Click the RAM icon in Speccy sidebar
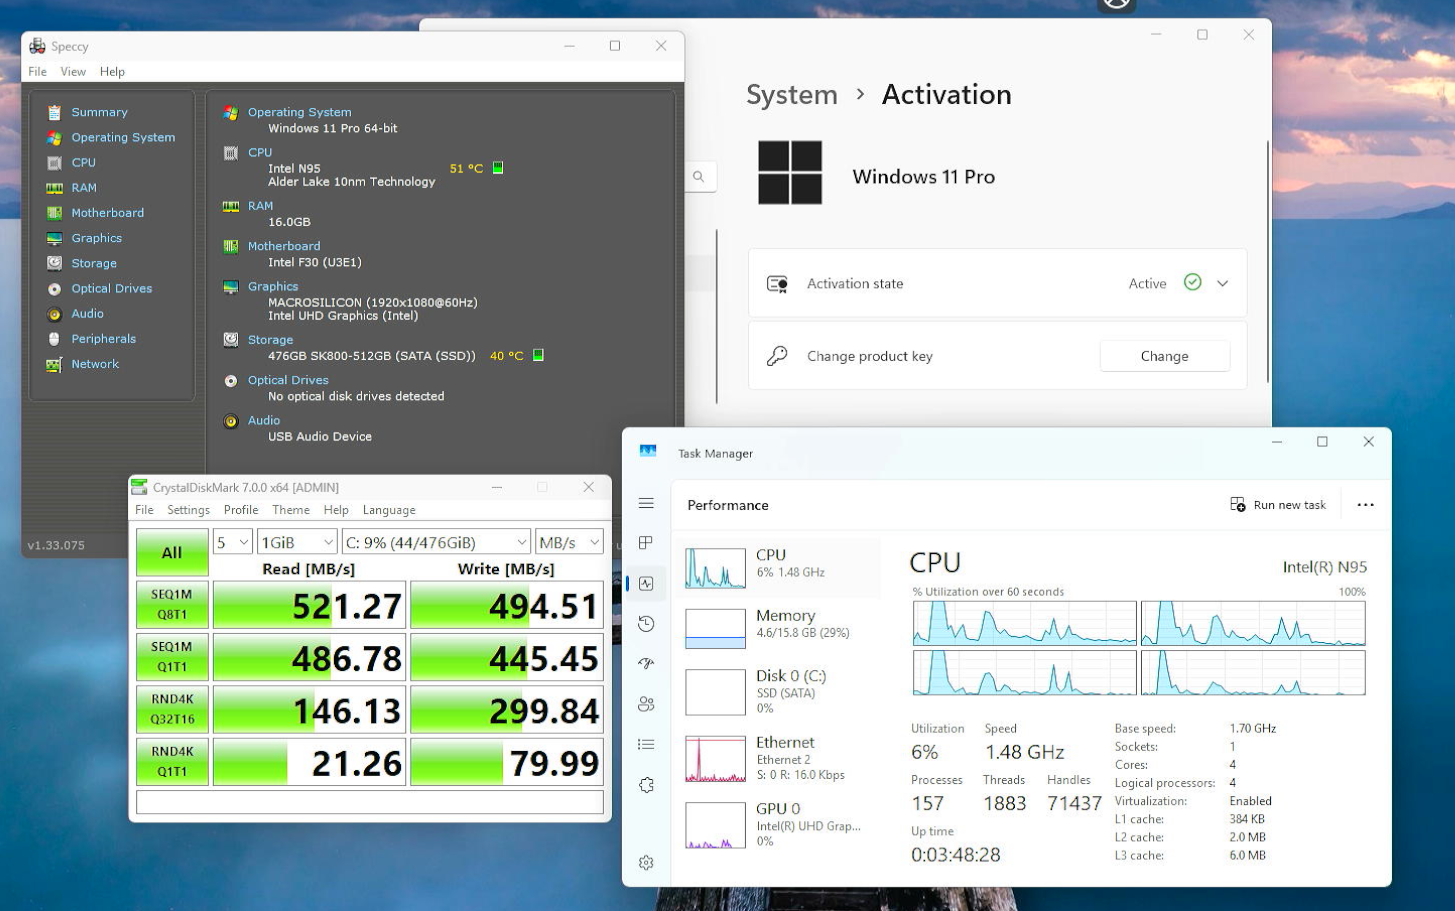This screenshot has height=911, width=1455. pos(54,188)
